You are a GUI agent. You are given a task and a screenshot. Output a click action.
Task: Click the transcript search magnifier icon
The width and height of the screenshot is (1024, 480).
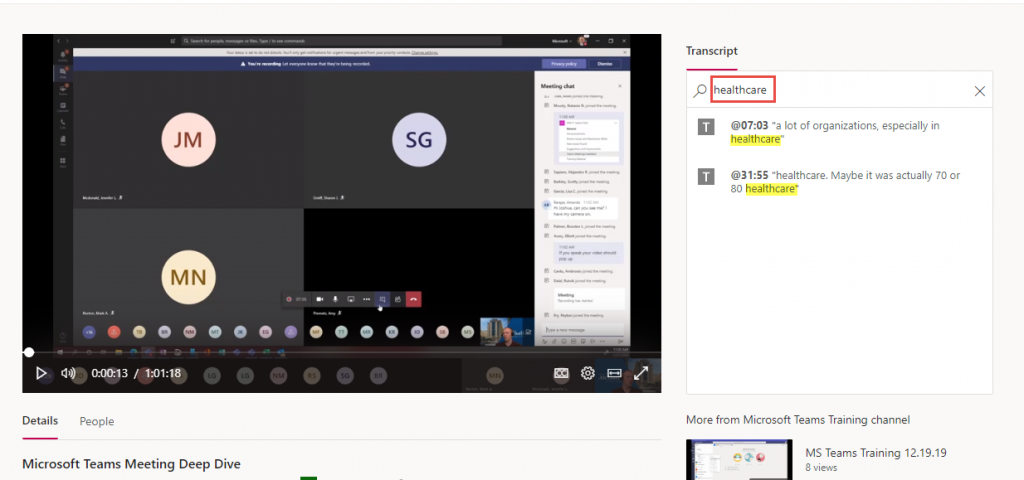(700, 91)
